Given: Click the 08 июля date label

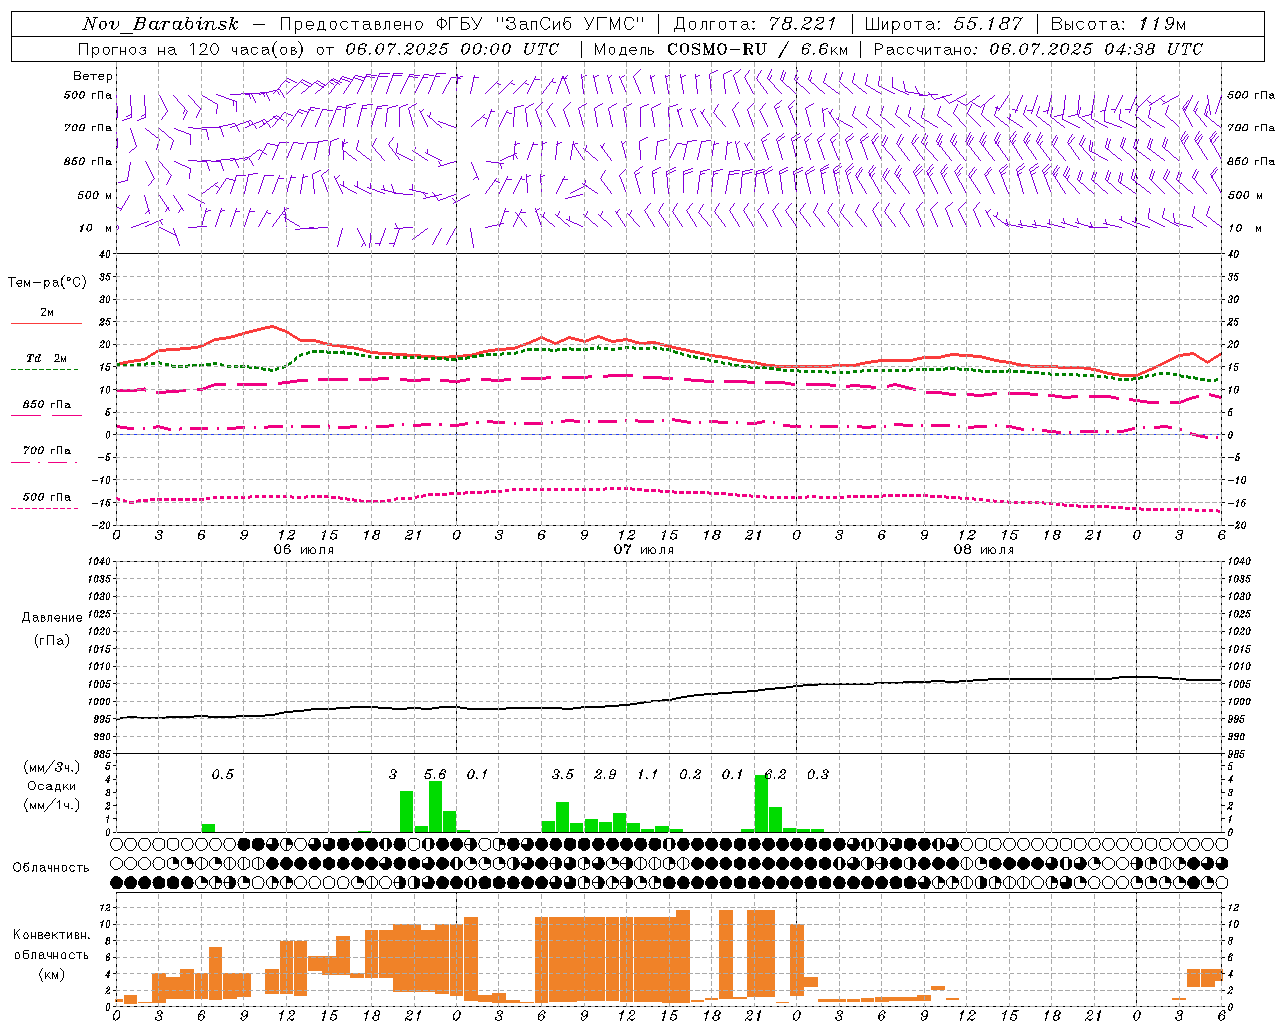Looking at the screenshot, I should [984, 550].
